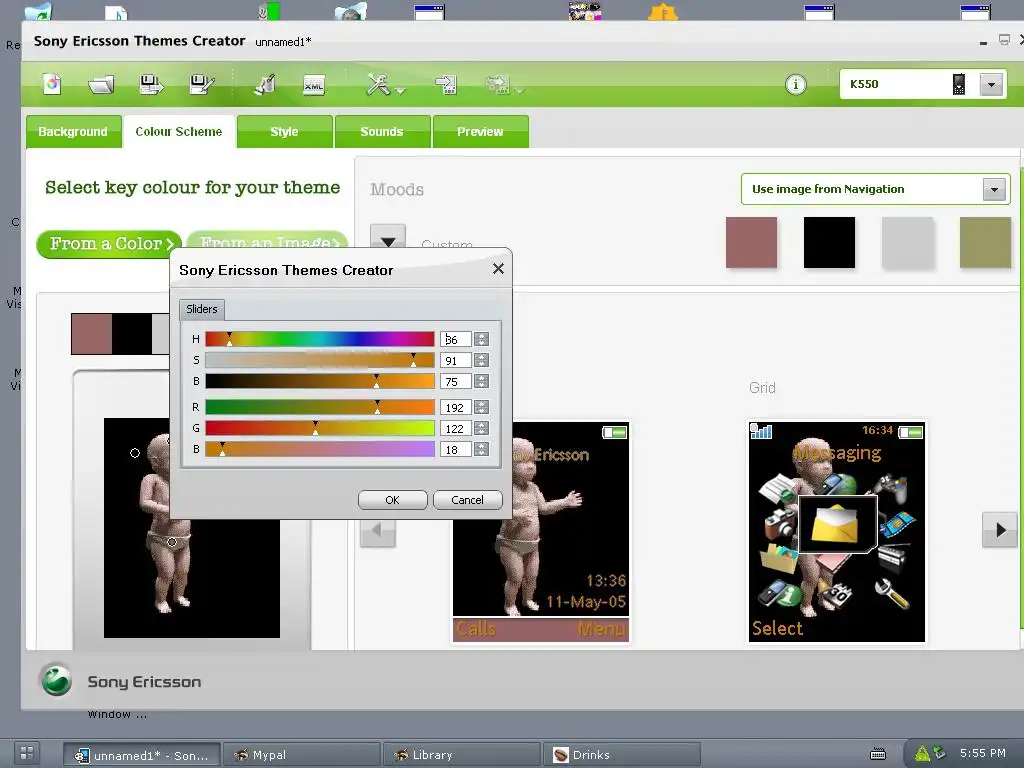
Task: Click the From a Color button
Action: pos(109,244)
